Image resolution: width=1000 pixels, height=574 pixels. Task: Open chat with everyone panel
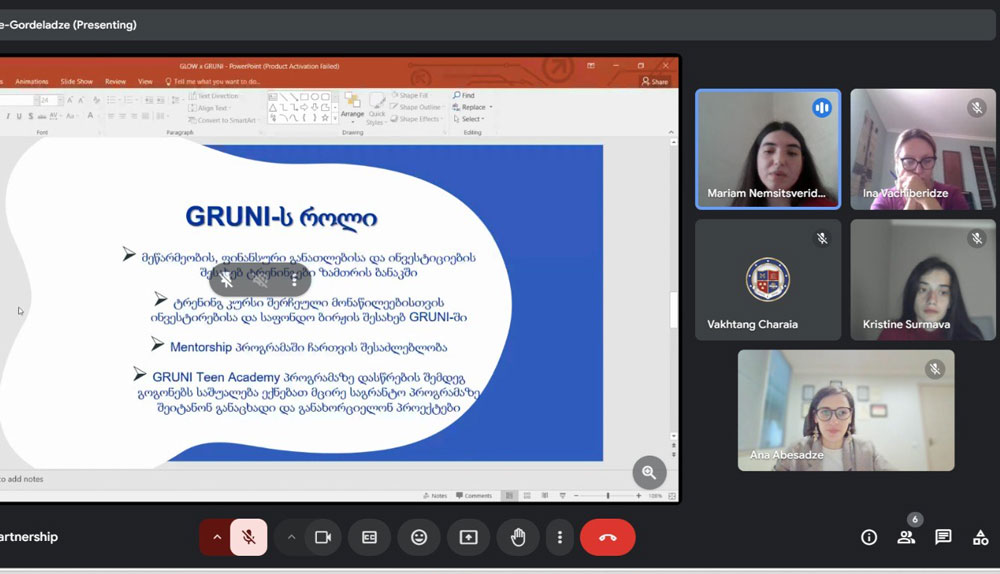[x=943, y=537]
